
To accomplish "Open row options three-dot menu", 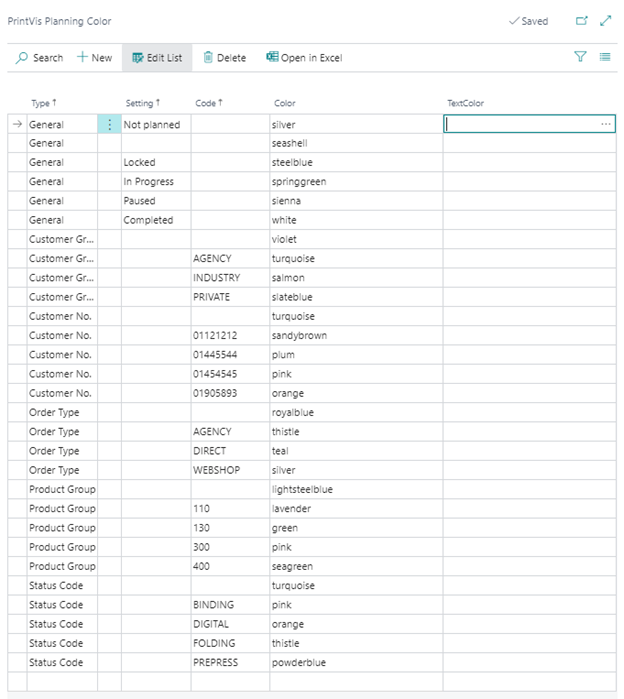I will coord(109,124).
